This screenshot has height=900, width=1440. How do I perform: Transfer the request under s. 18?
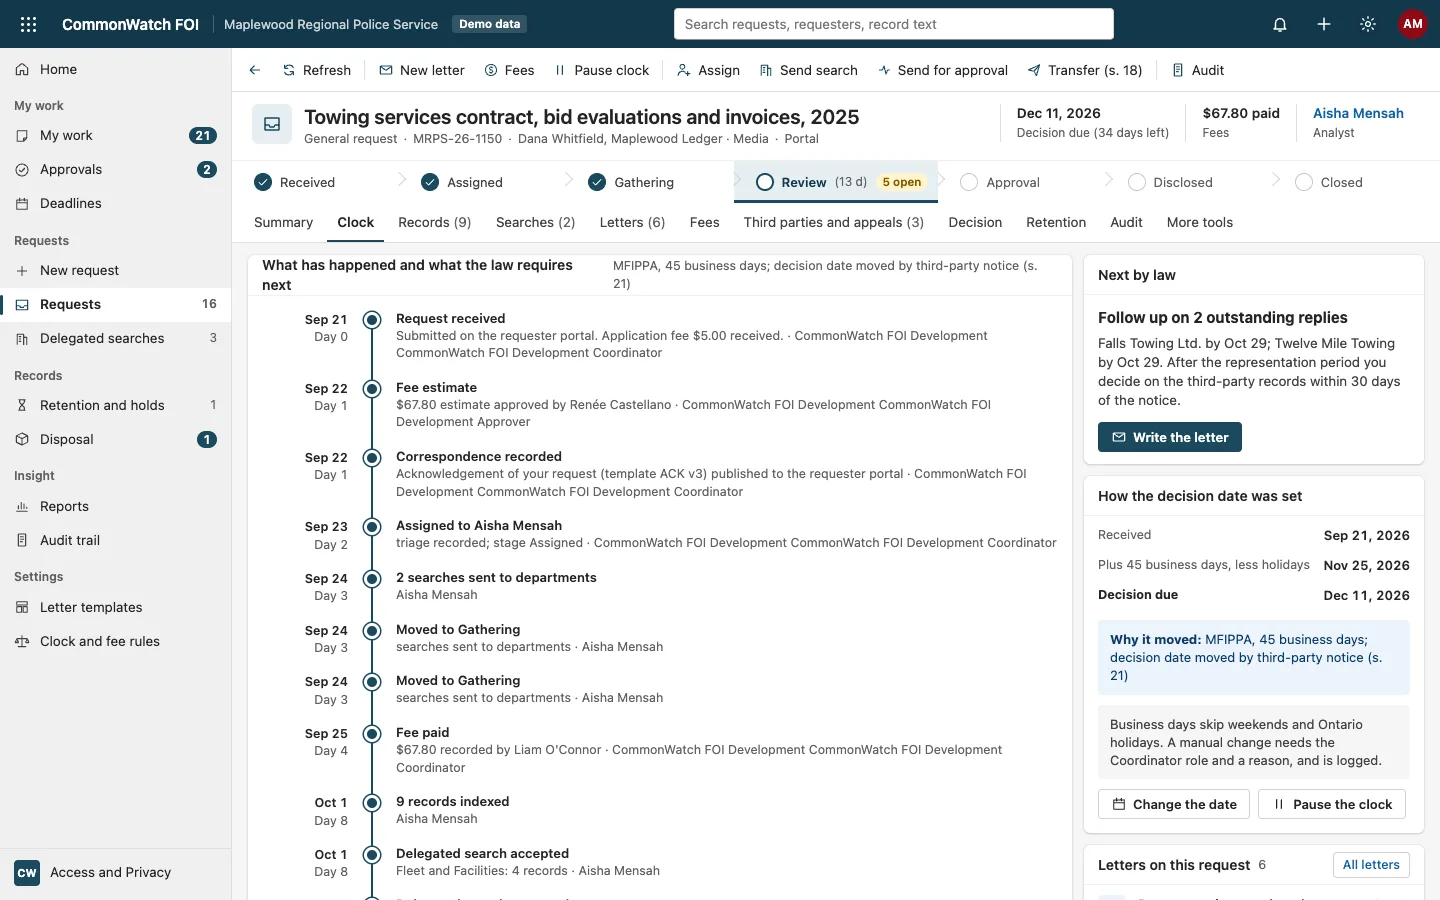point(1085,70)
